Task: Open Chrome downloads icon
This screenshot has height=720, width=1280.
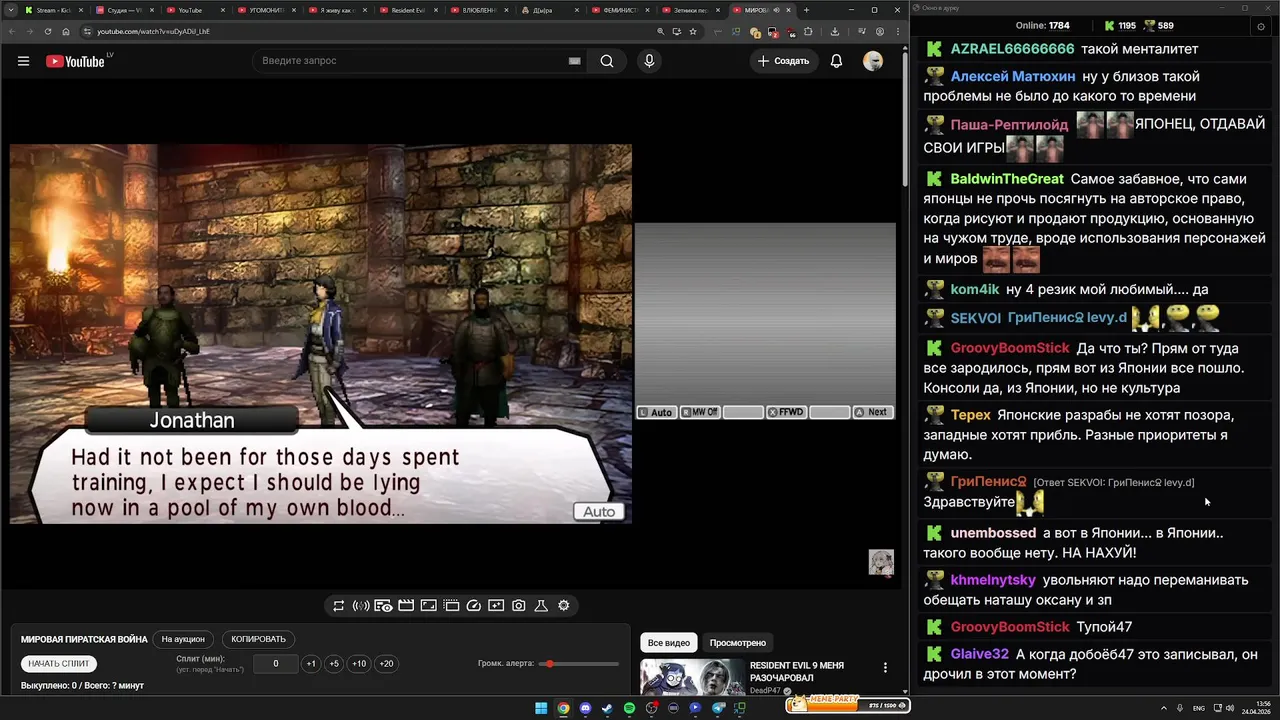Action: pyautogui.click(x=835, y=31)
